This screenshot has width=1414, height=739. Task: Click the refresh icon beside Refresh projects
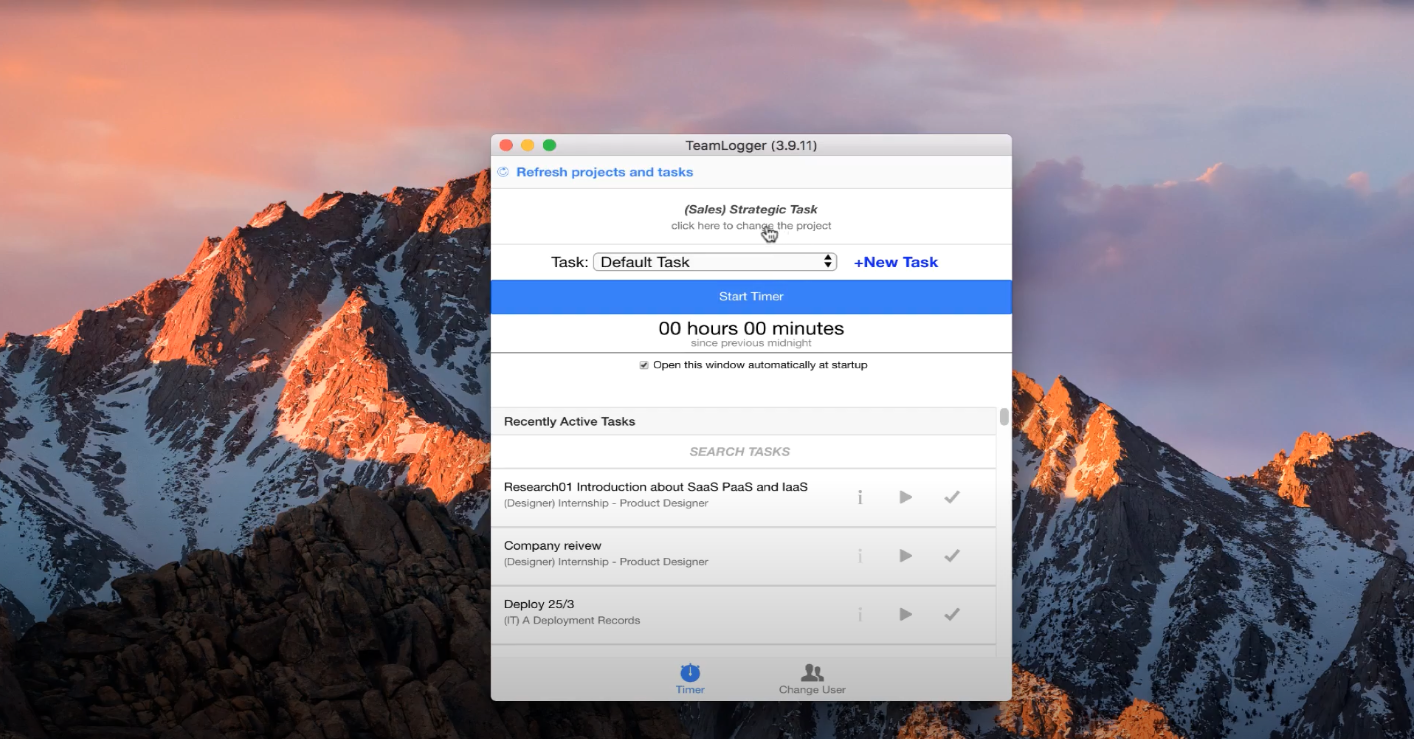[503, 172]
